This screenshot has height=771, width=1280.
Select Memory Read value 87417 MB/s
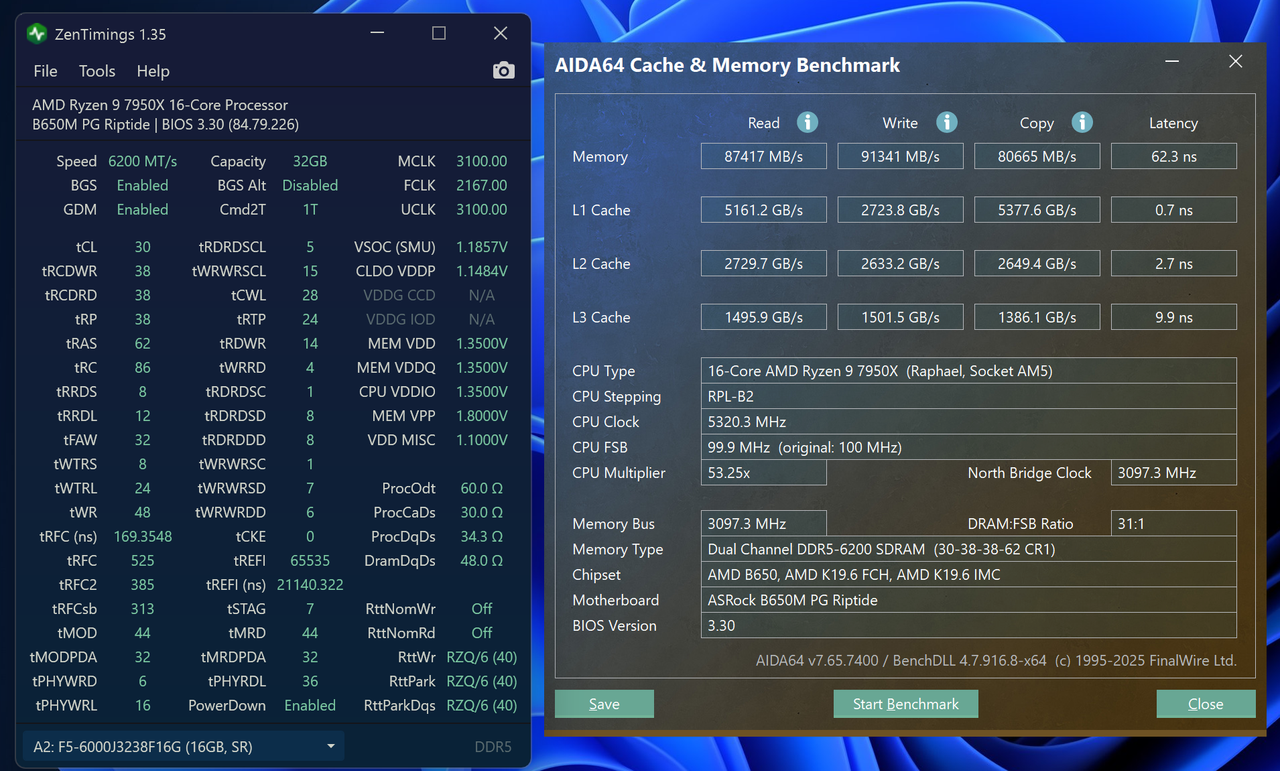pyautogui.click(x=764, y=156)
